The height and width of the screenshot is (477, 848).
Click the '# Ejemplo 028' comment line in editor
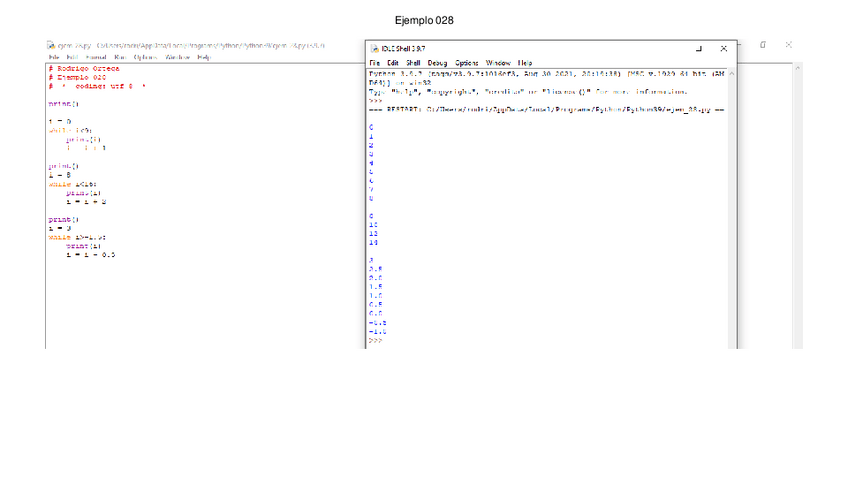[77, 77]
